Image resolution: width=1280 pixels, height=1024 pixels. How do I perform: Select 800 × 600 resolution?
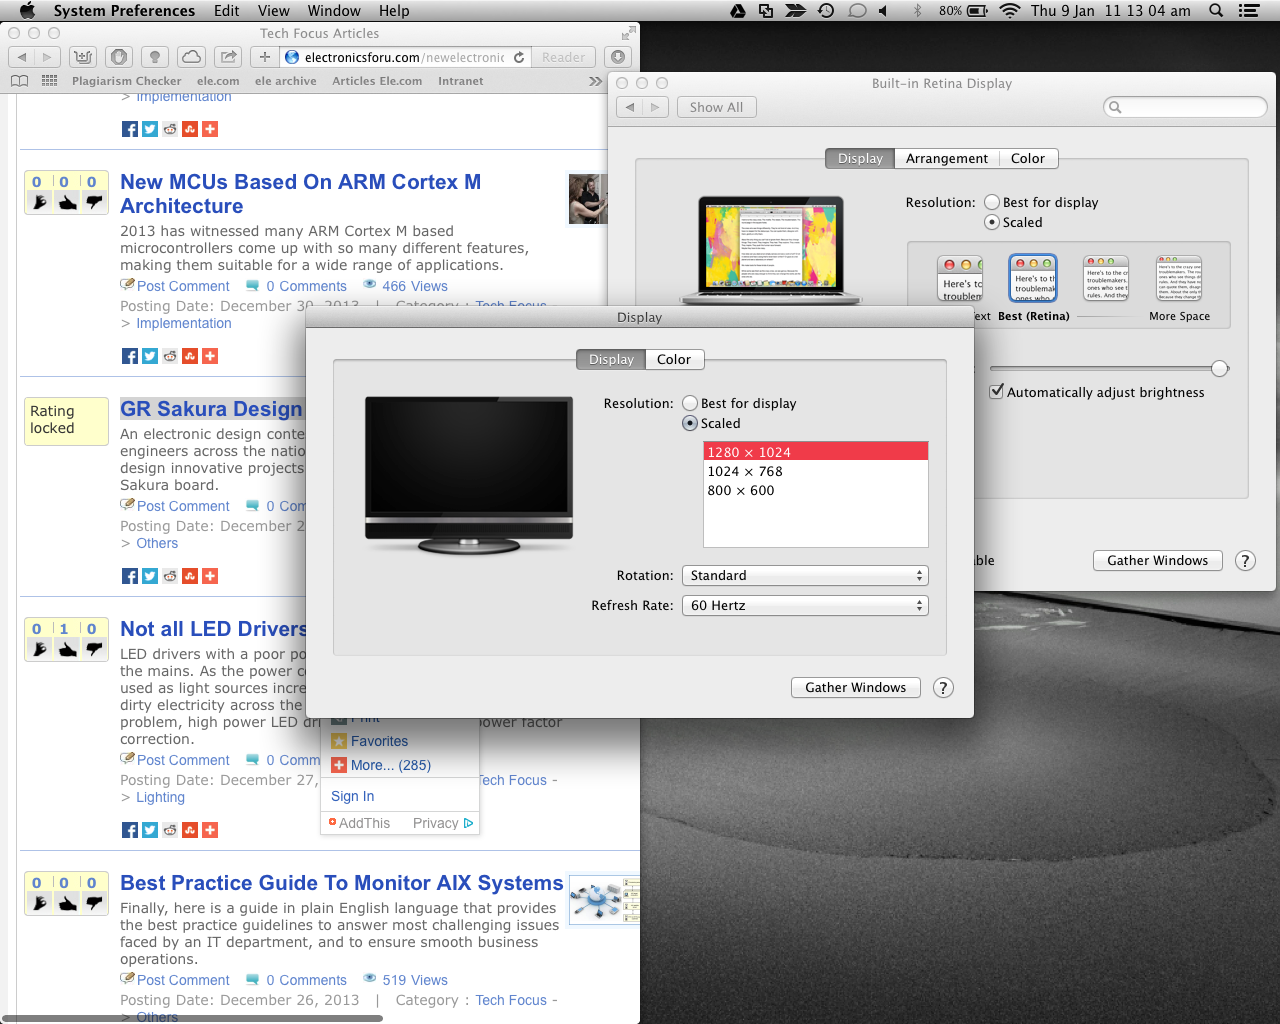coord(816,490)
